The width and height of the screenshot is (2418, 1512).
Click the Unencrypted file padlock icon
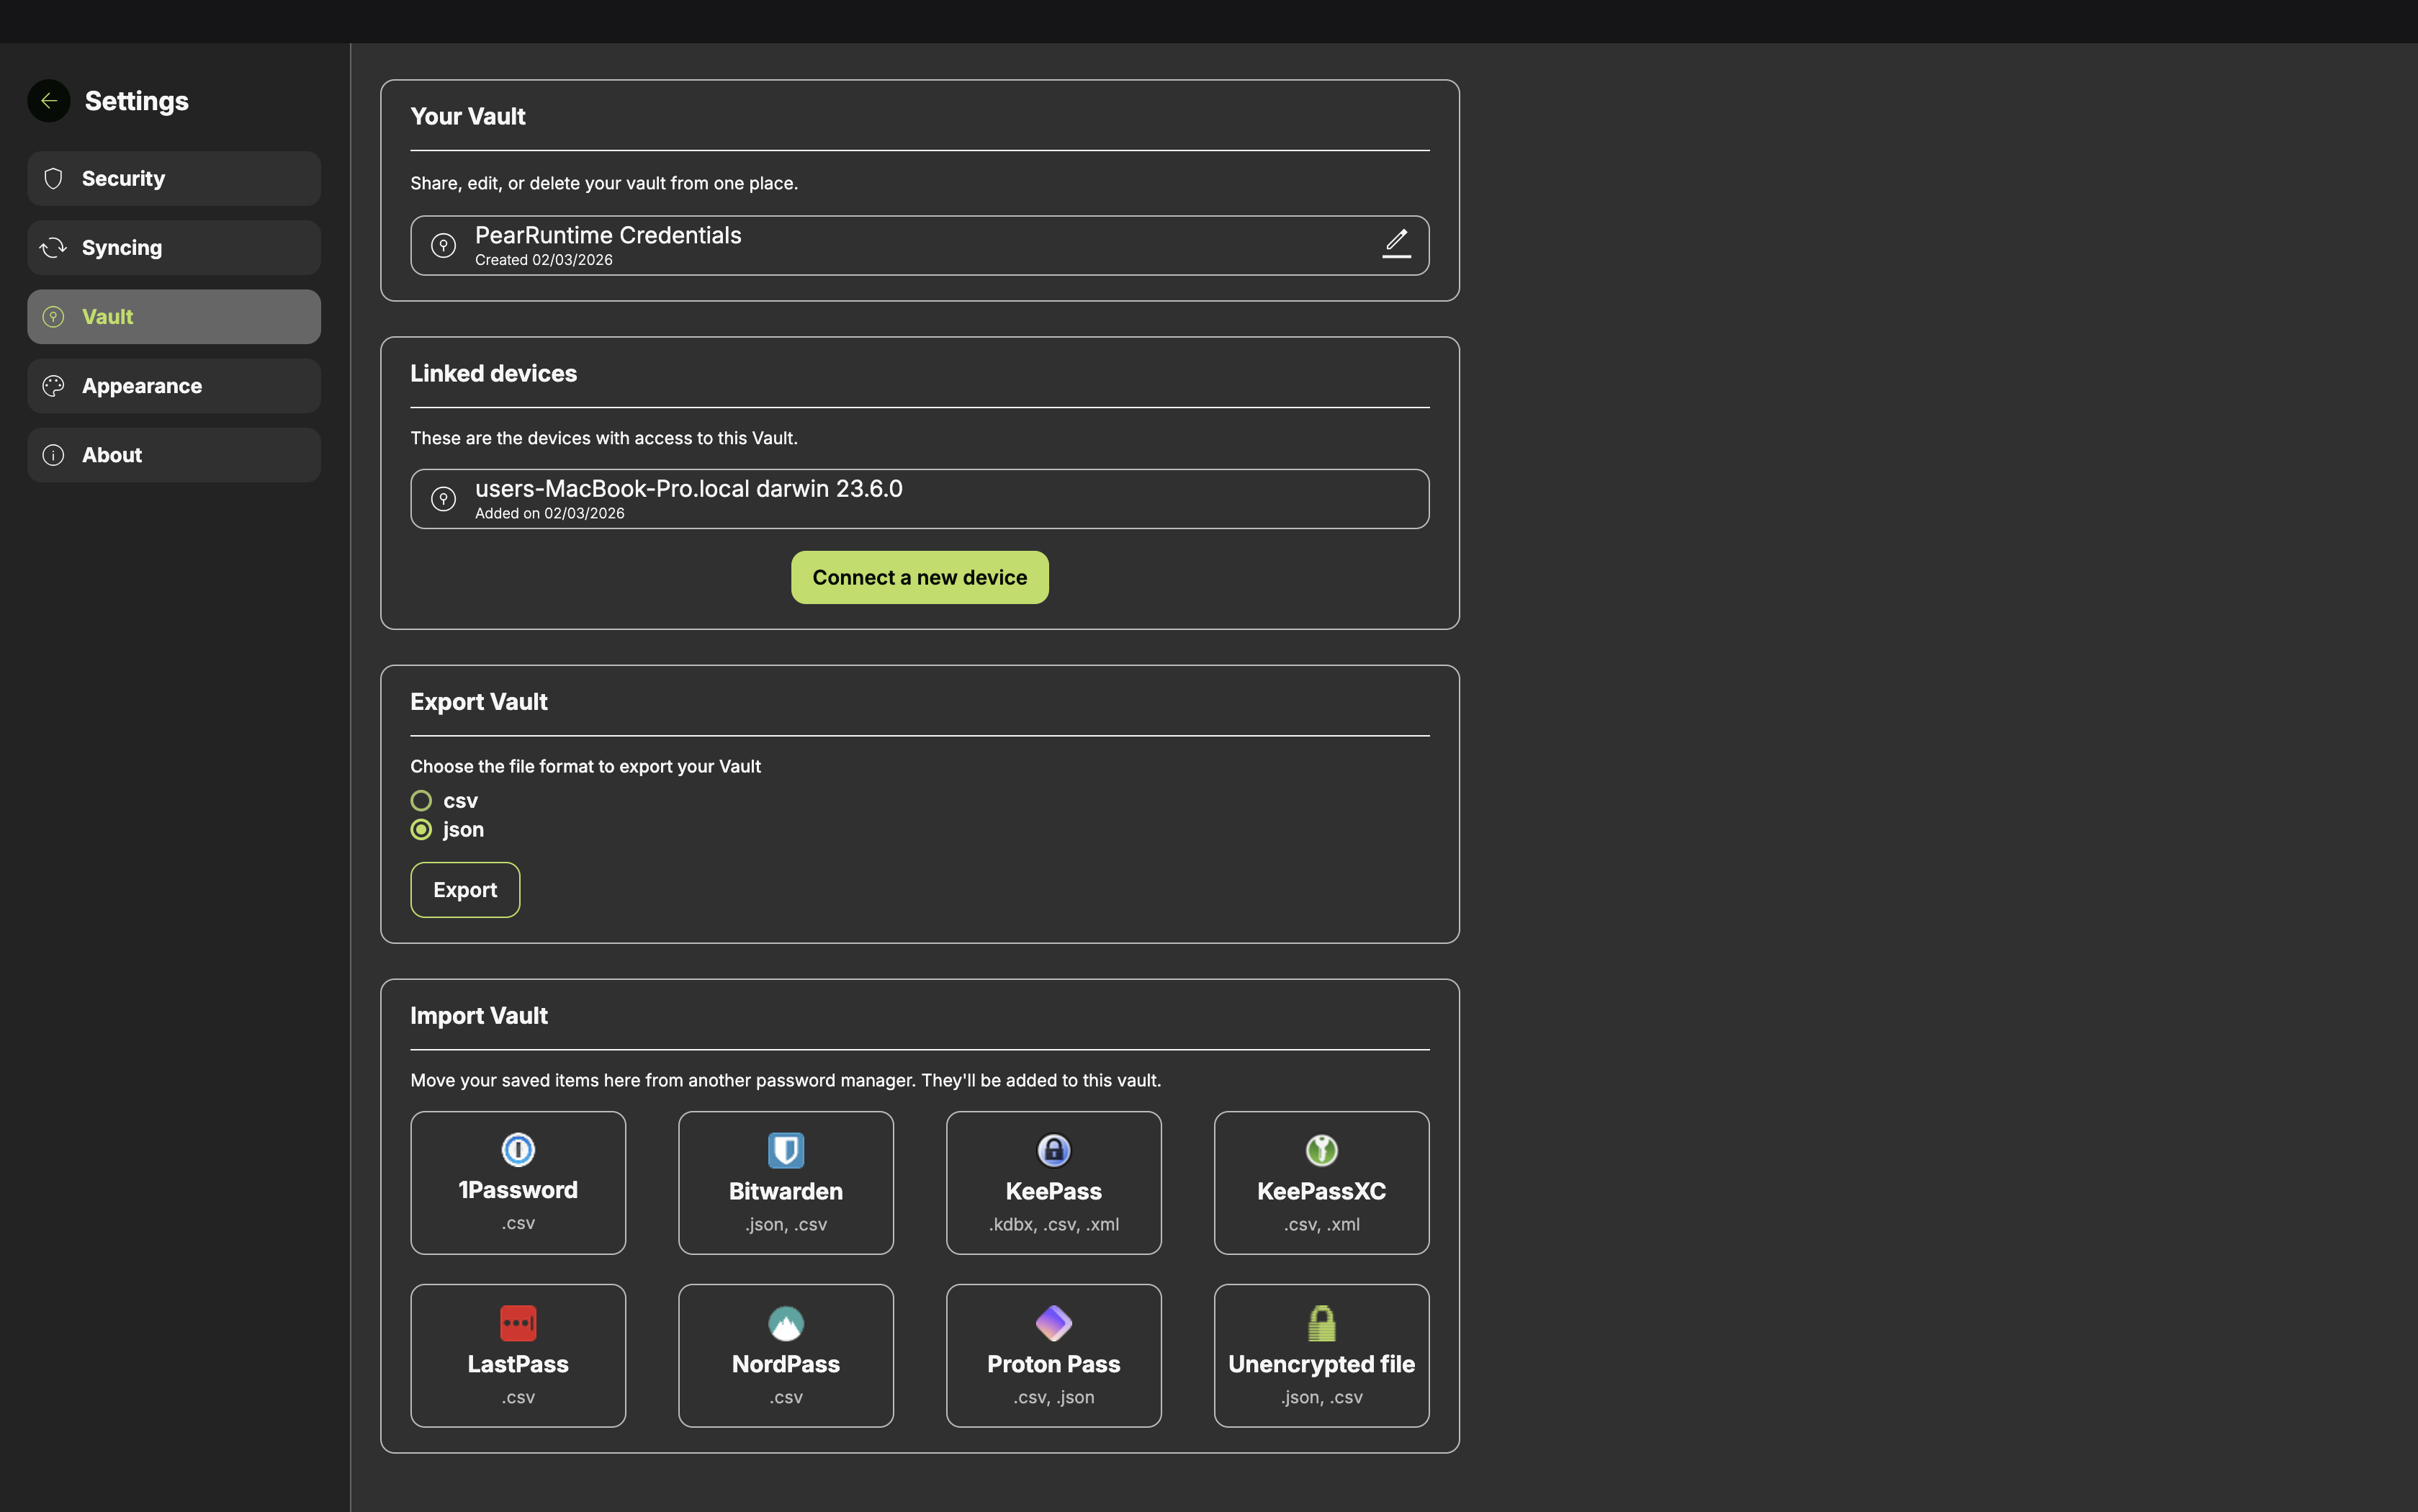[x=1321, y=1323]
